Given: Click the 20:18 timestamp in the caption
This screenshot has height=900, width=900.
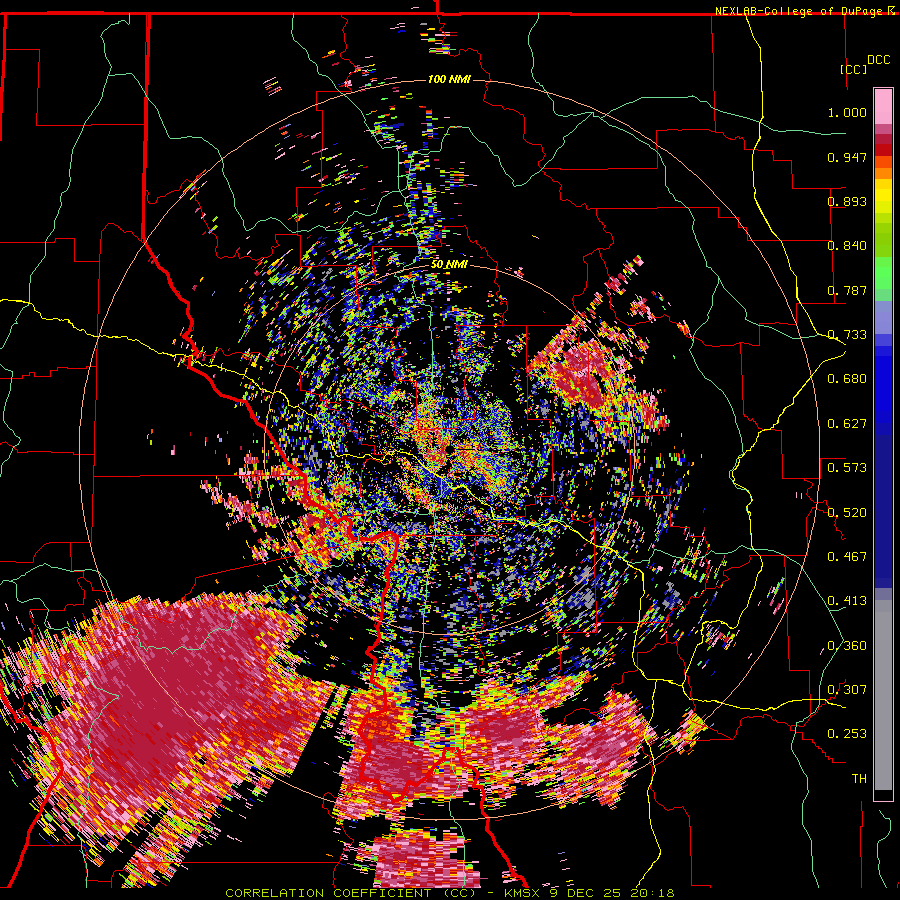Looking at the screenshot, I should click(654, 893).
